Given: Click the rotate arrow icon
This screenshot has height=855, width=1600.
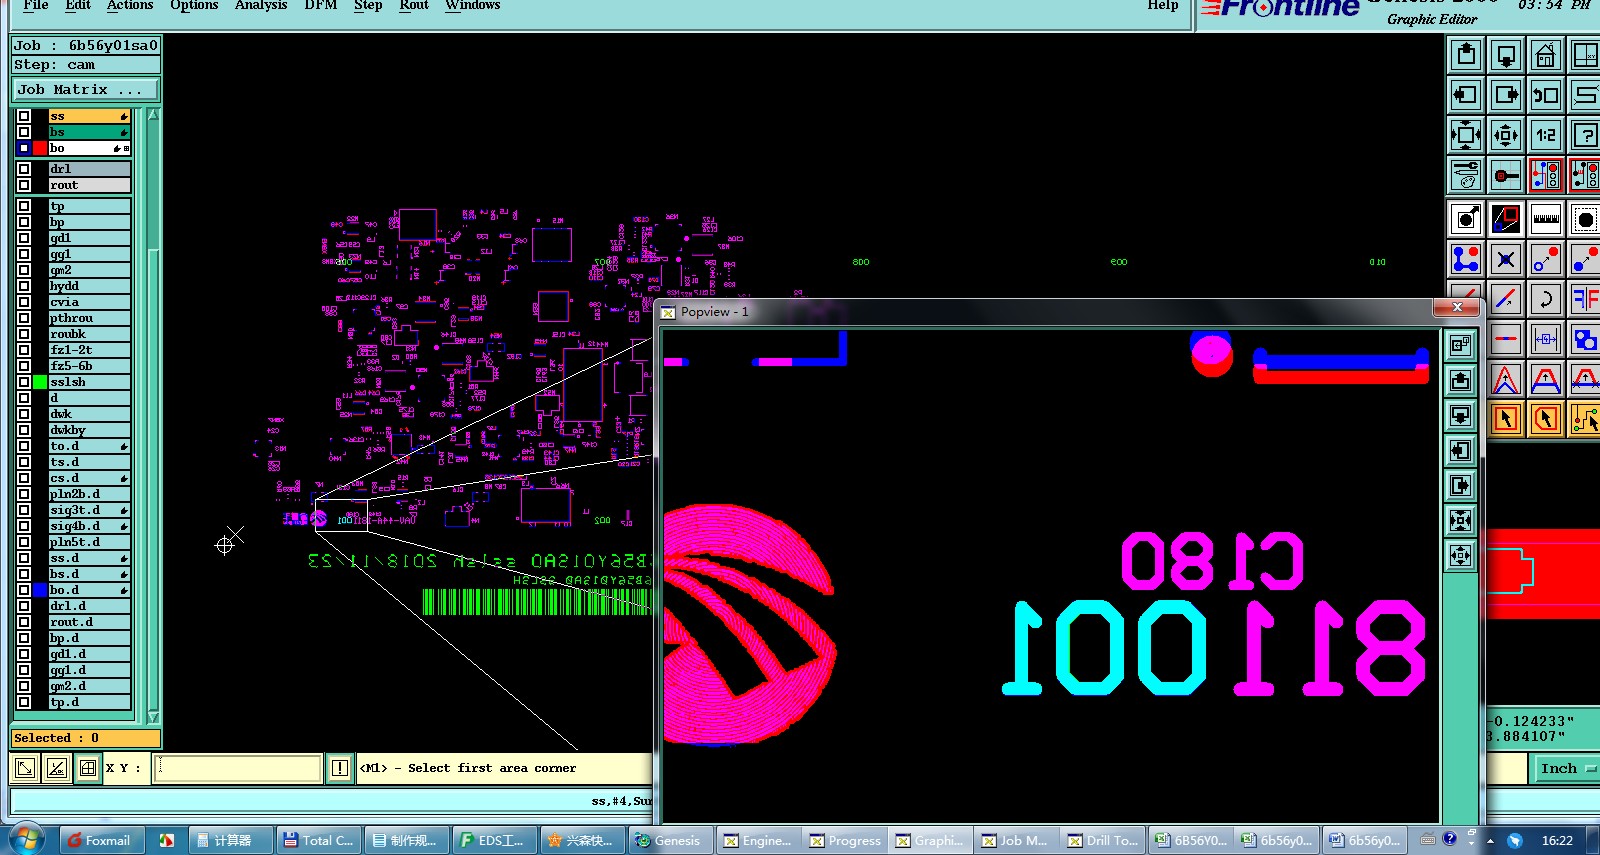Looking at the screenshot, I should [1546, 298].
